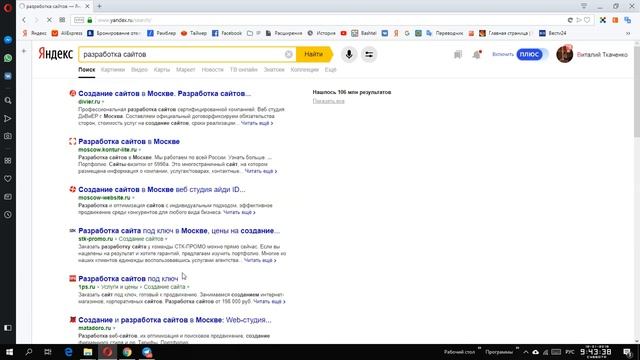Expand divier.ru URL dropdown arrow
The image size is (640, 360).
(x=103, y=102)
